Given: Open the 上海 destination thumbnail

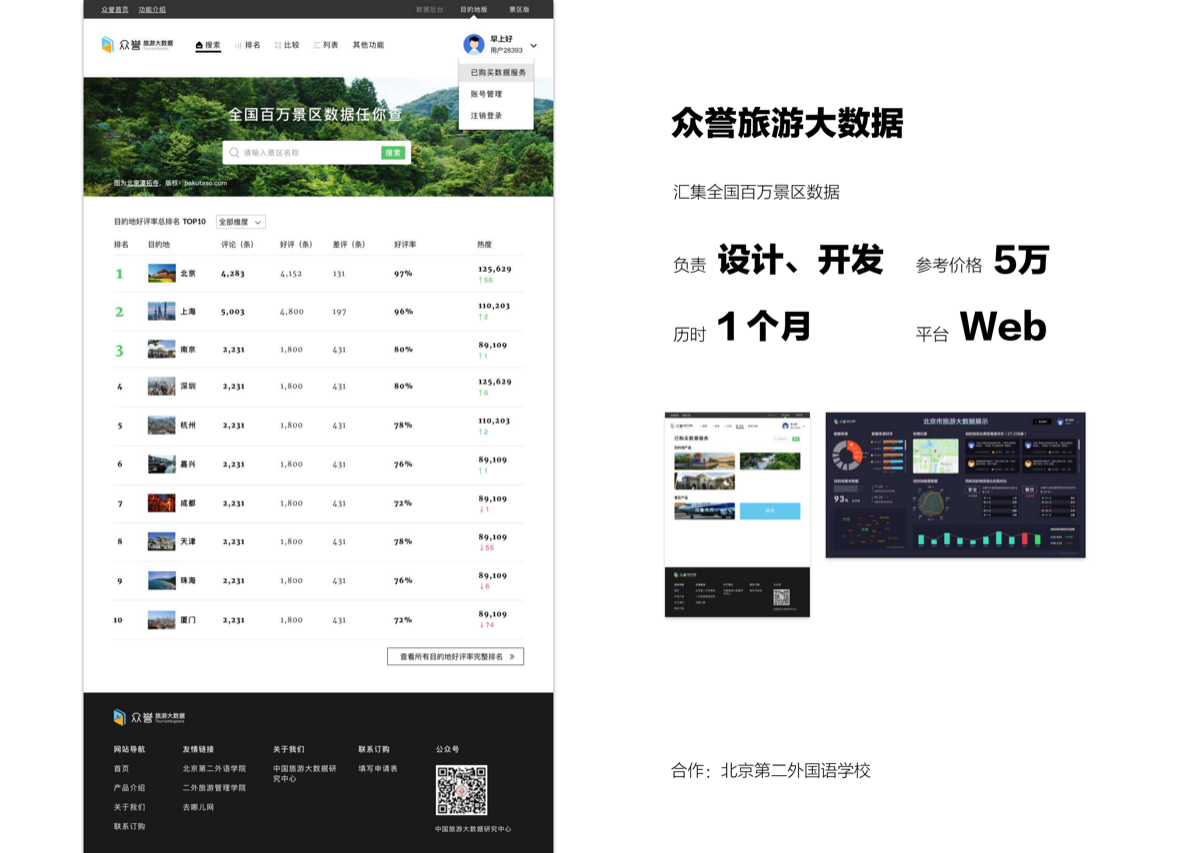Looking at the screenshot, I should click(x=162, y=311).
